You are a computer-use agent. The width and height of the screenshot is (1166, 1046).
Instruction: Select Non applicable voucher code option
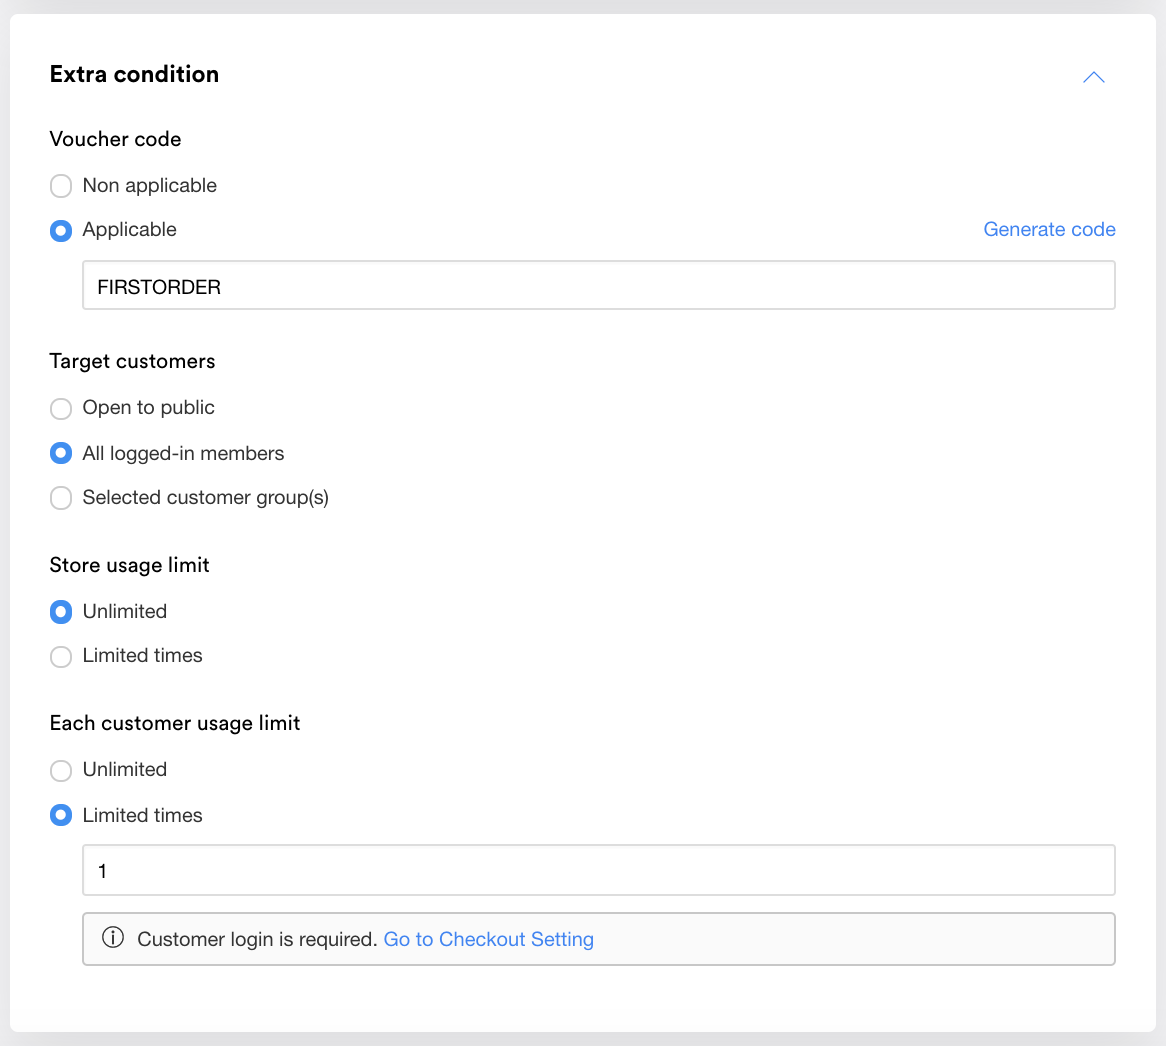pos(61,186)
